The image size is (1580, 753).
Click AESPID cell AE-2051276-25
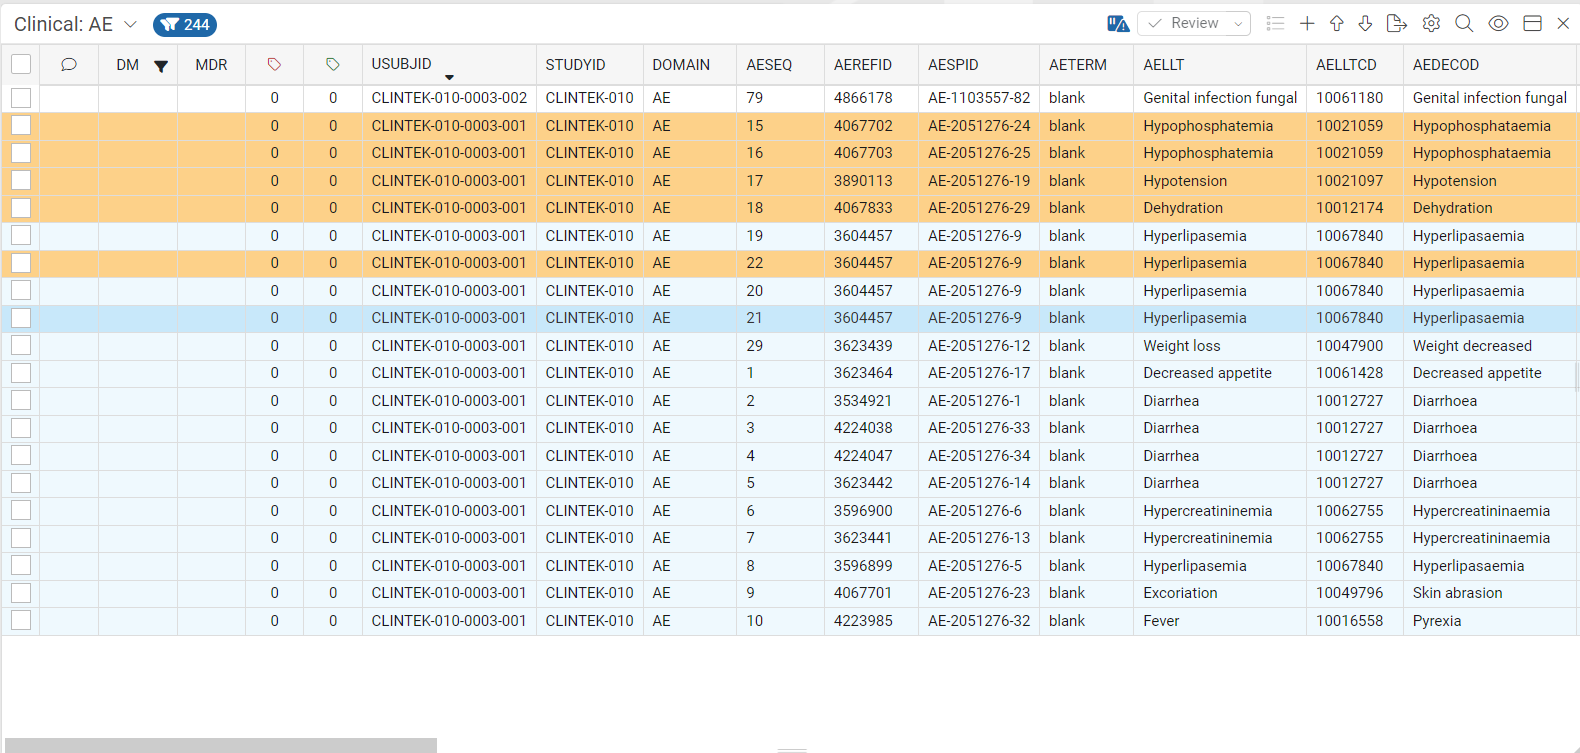click(979, 153)
